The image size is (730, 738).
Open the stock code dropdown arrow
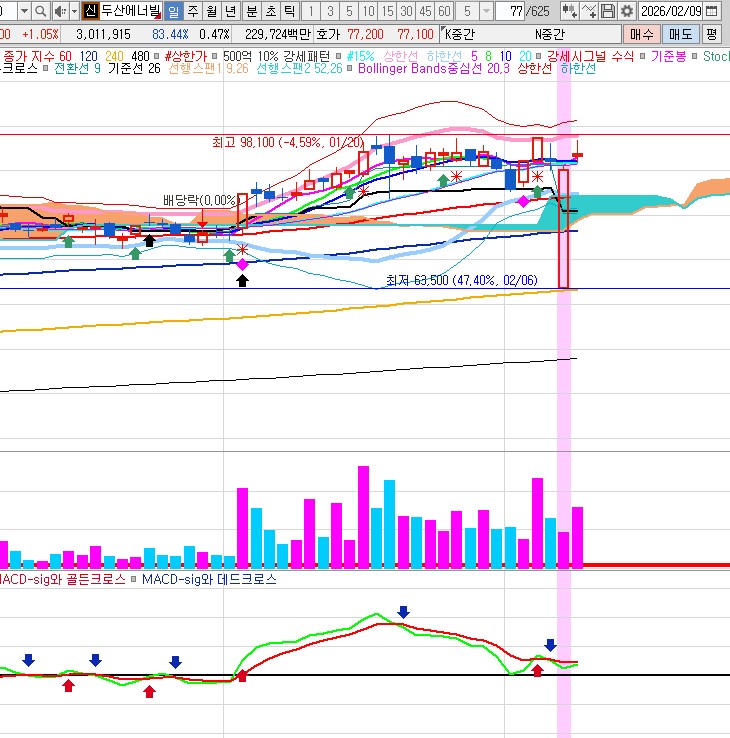click(x=24, y=11)
